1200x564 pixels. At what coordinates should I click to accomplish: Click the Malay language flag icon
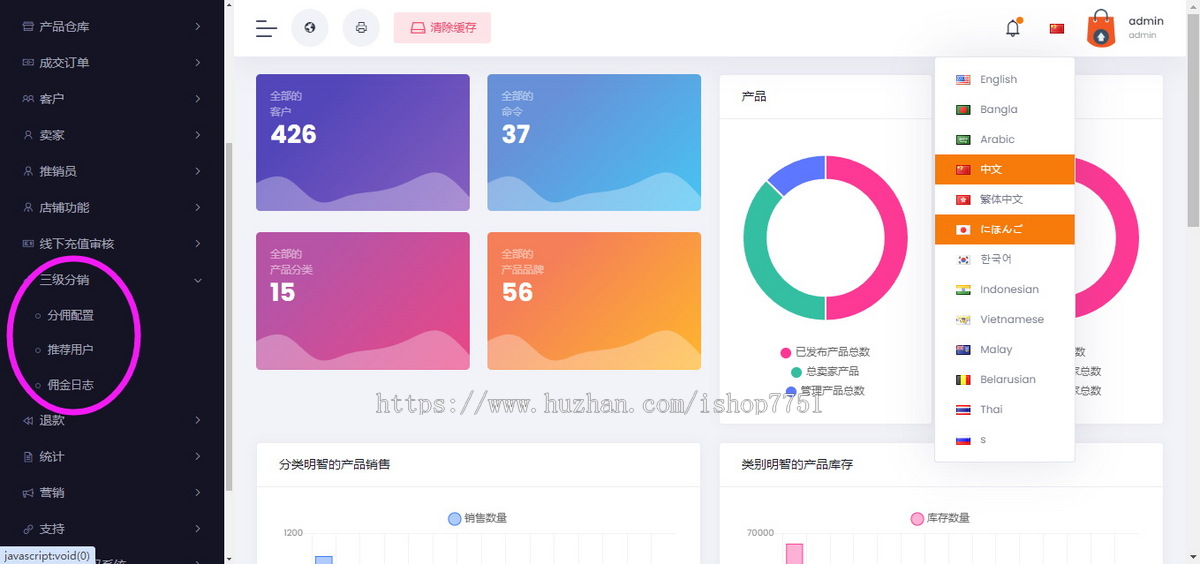[963, 350]
